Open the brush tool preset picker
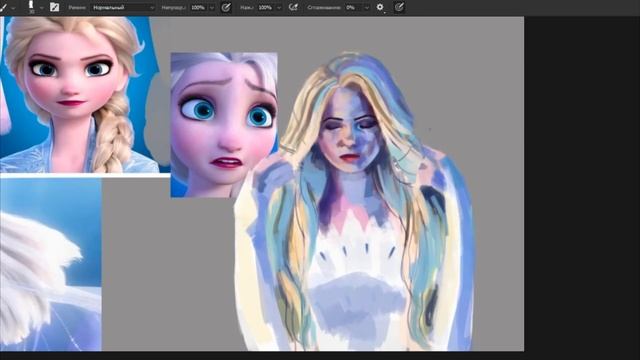This screenshot has width=640, height=360. pos(3,7)
